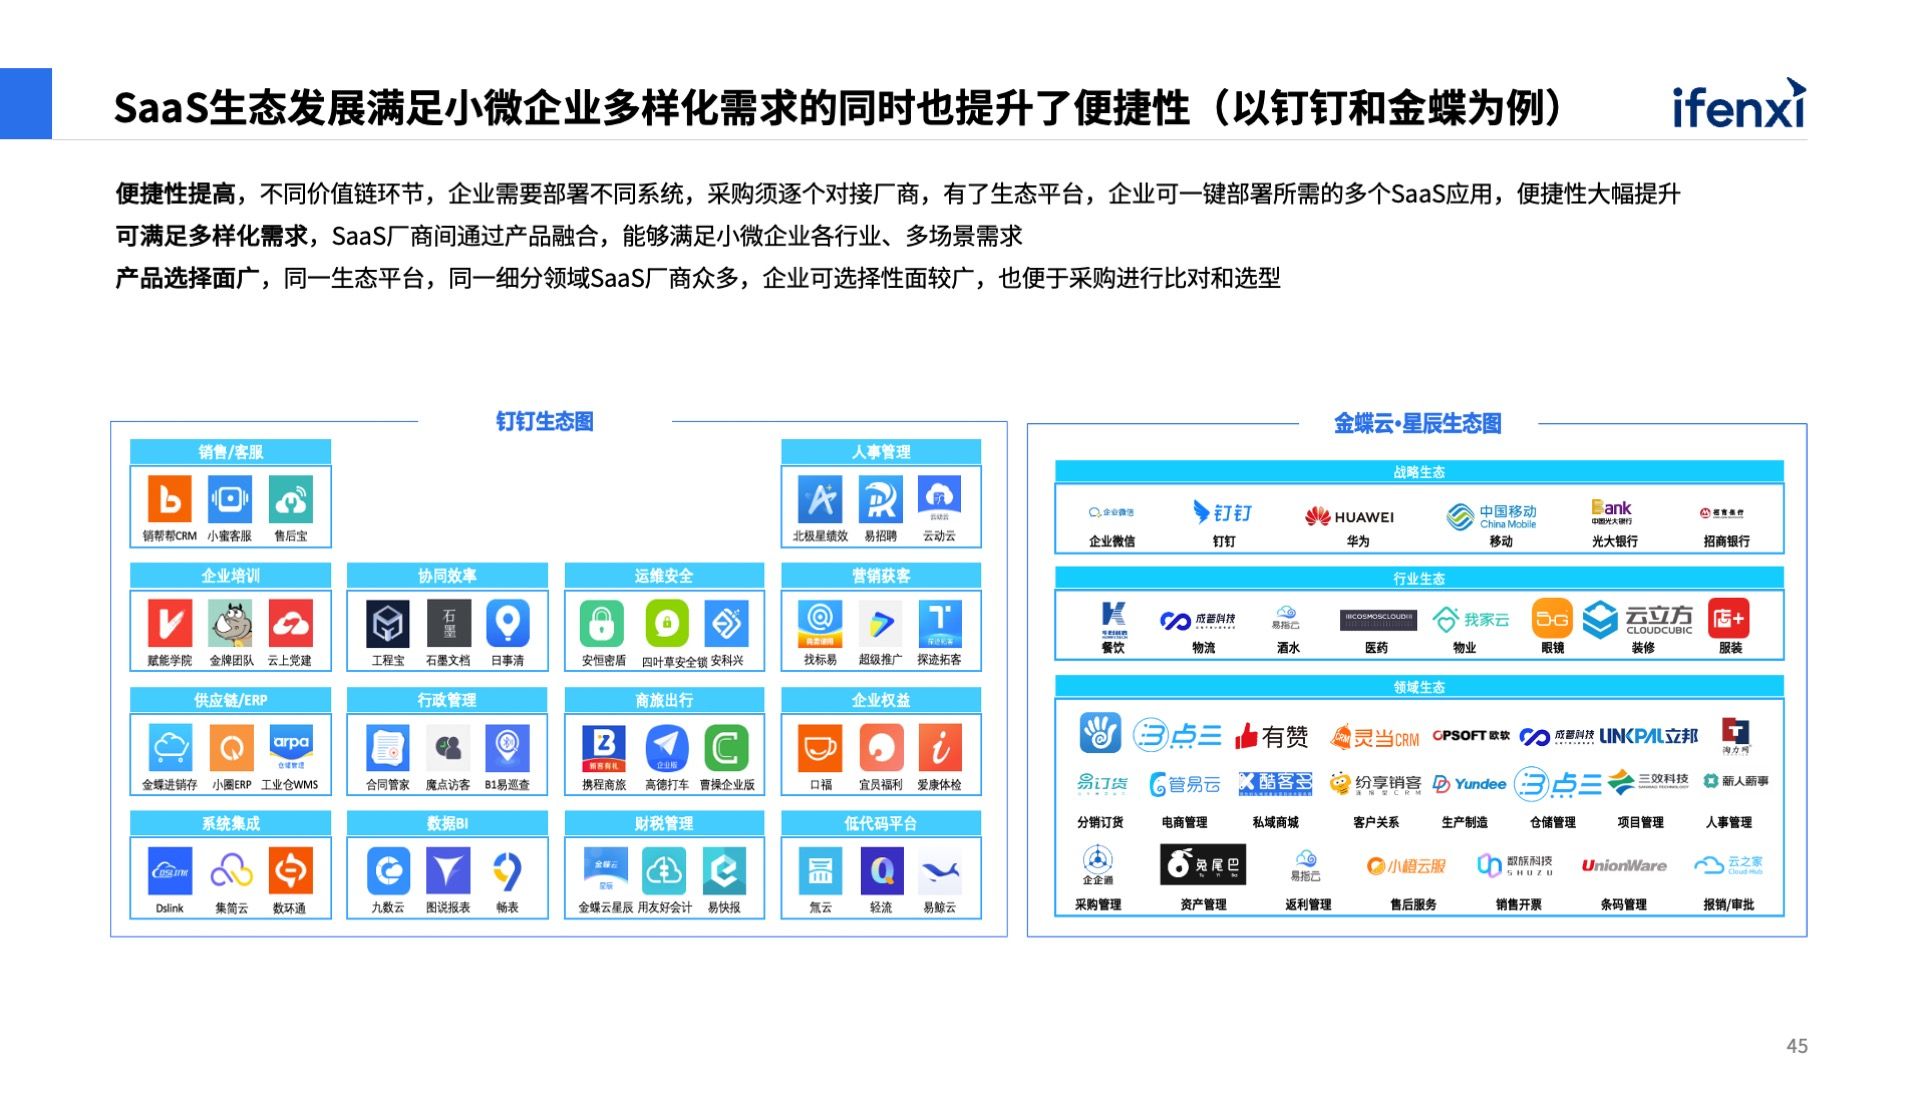Open the 轻流 icon
Image resolution: width=1920 pixels, height=1094 pixels.
pos(880,871)
